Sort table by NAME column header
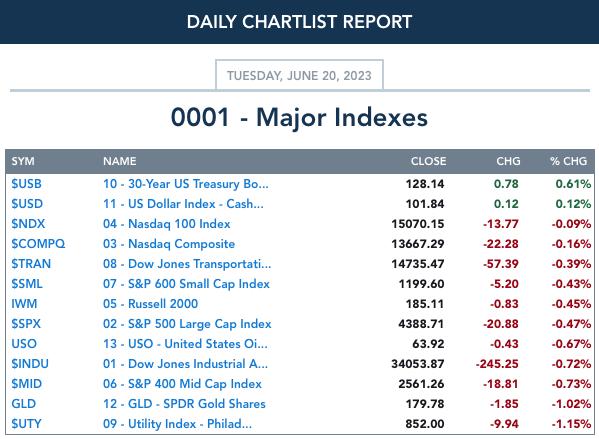599x439 pixels. pos(120,161)
